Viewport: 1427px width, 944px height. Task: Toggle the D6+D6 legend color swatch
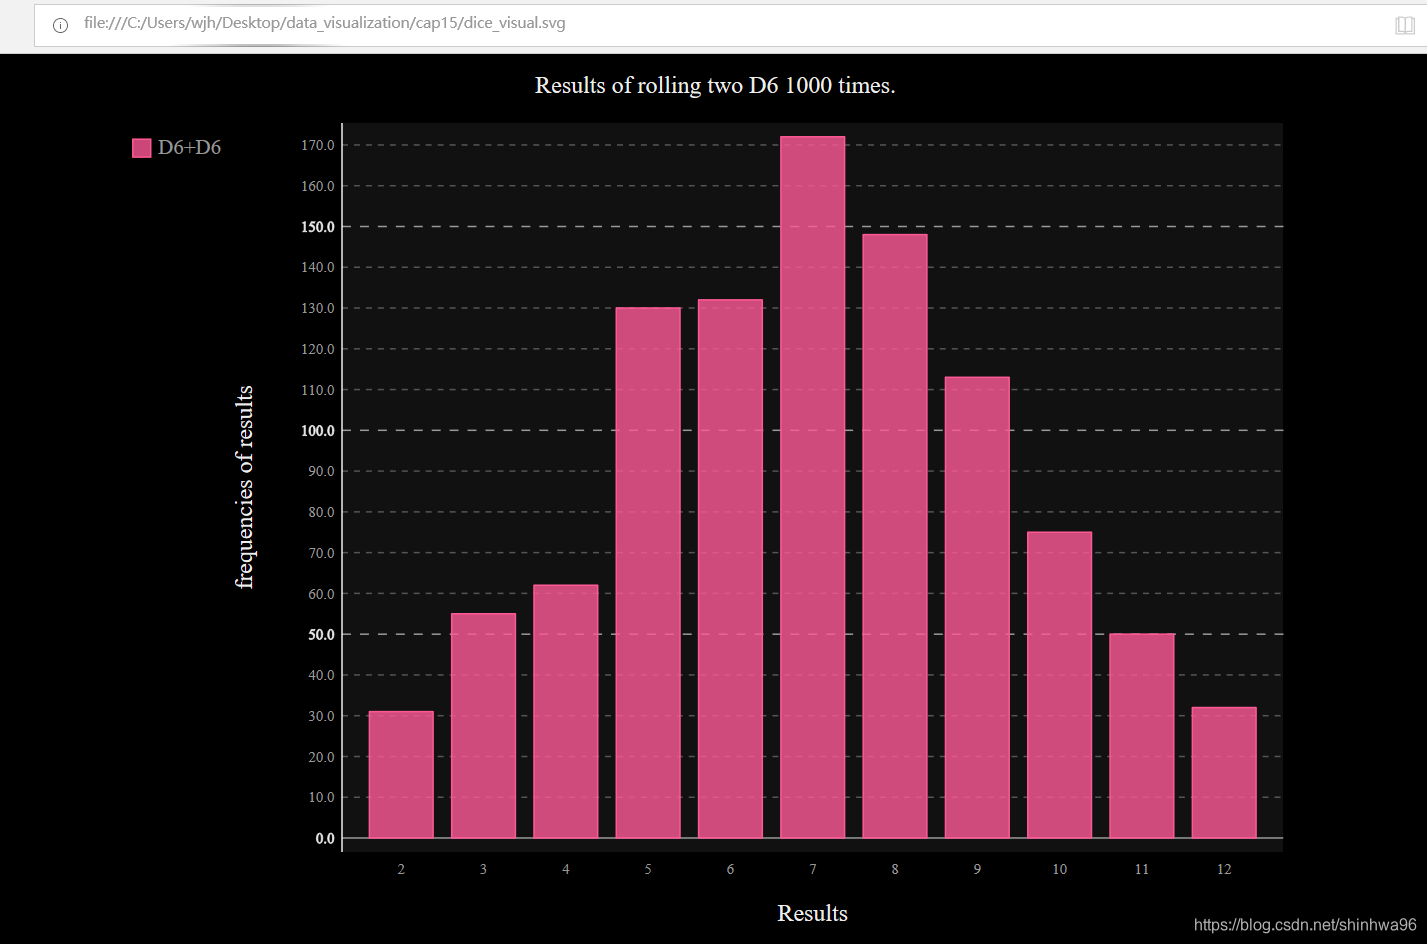141,148
